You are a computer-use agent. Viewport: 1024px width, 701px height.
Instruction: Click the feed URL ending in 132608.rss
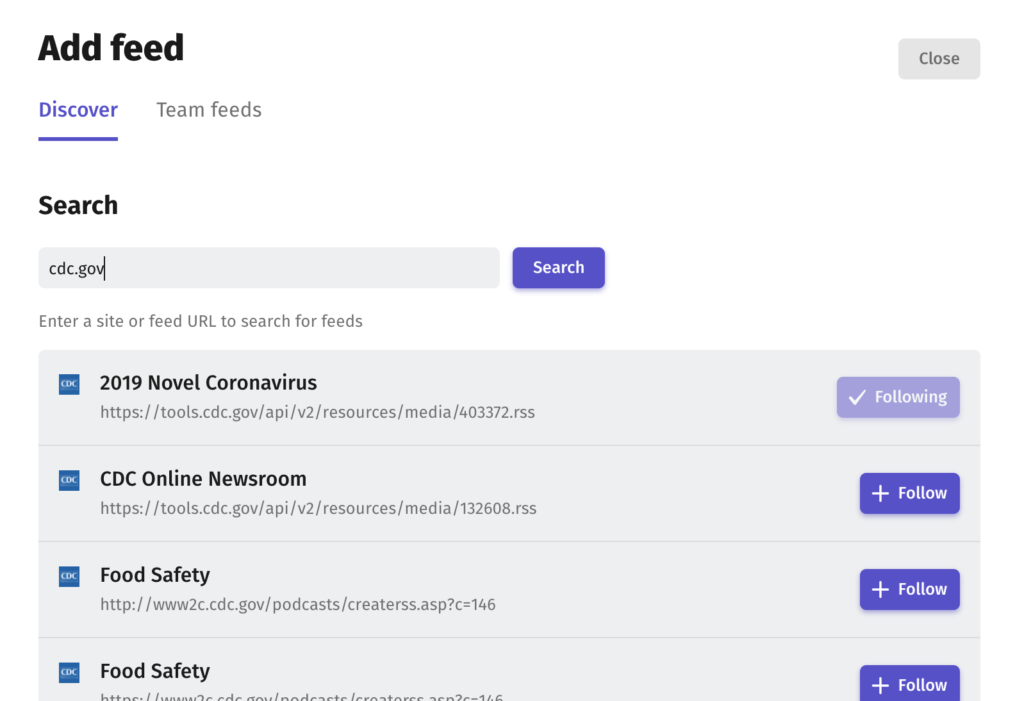click(318, 508)
